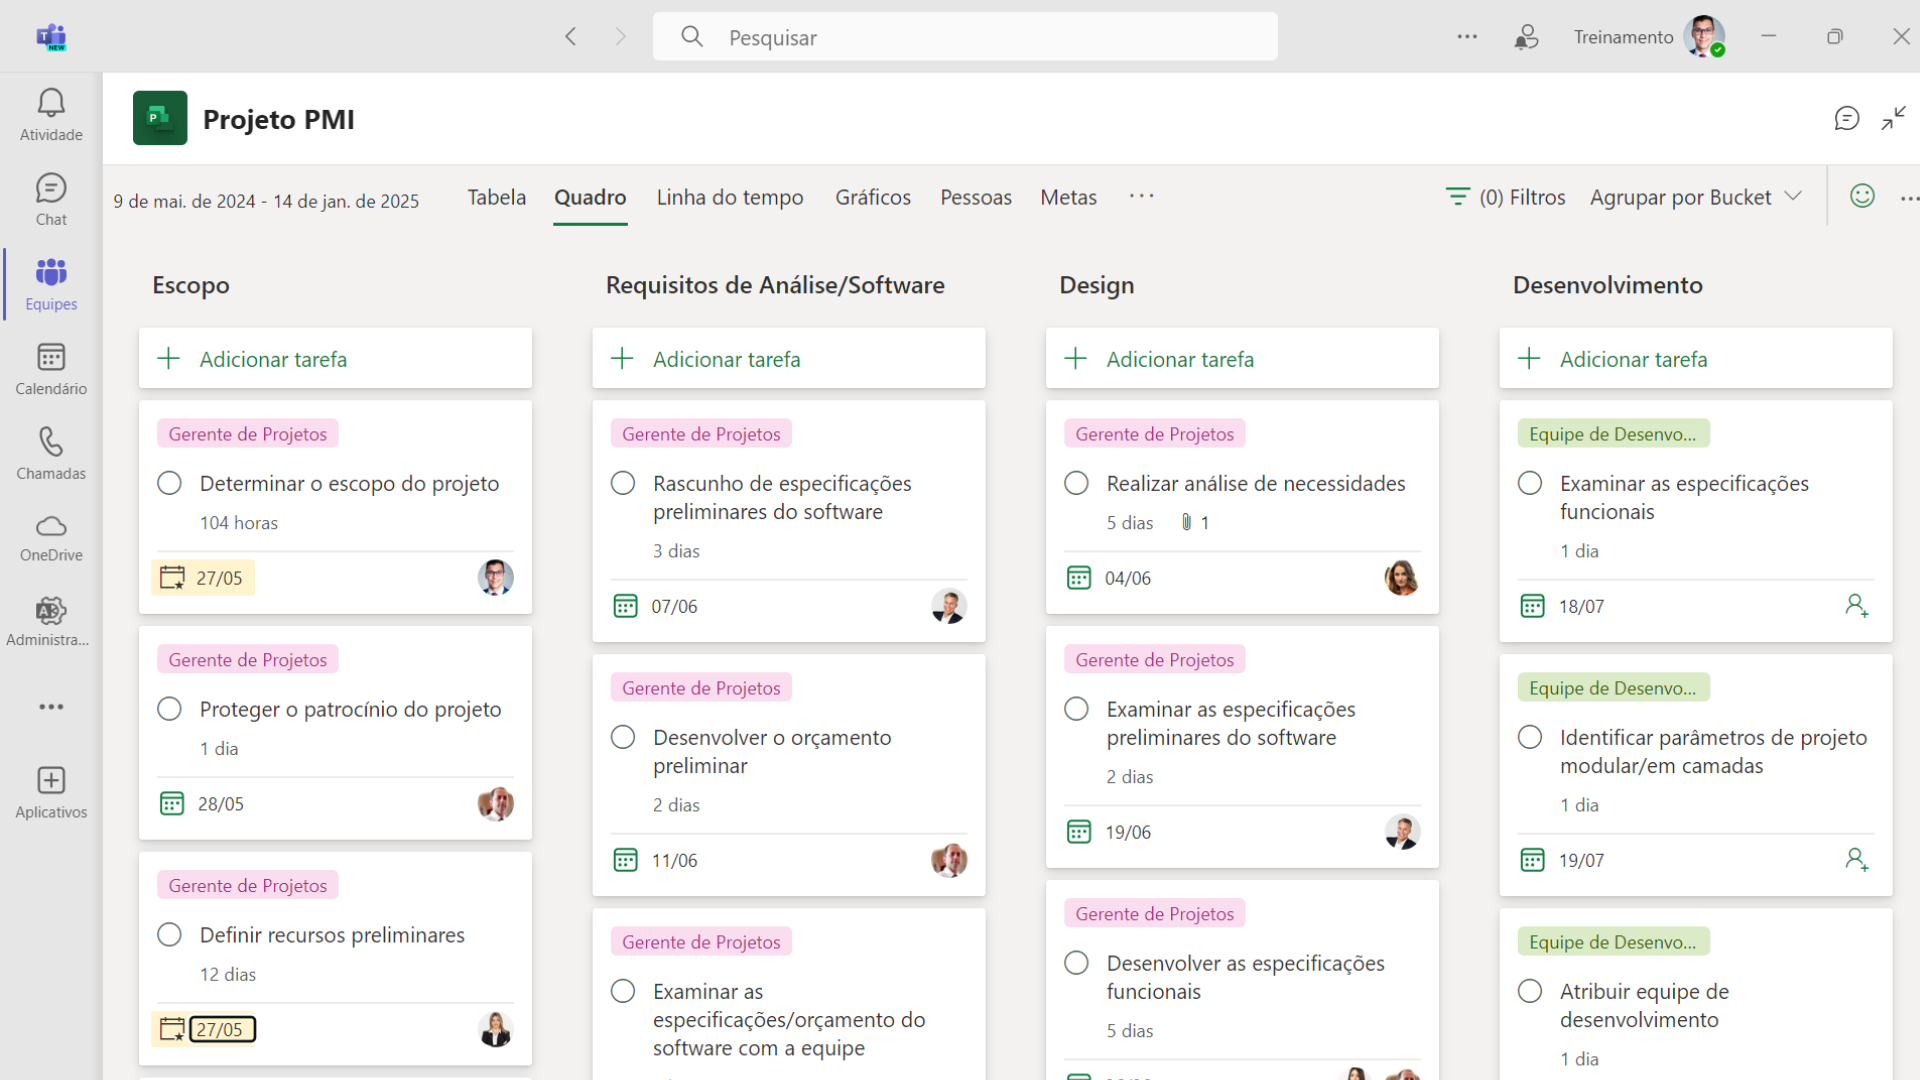
Task: Open the tab conversation icon
Action: (1846, 119)
